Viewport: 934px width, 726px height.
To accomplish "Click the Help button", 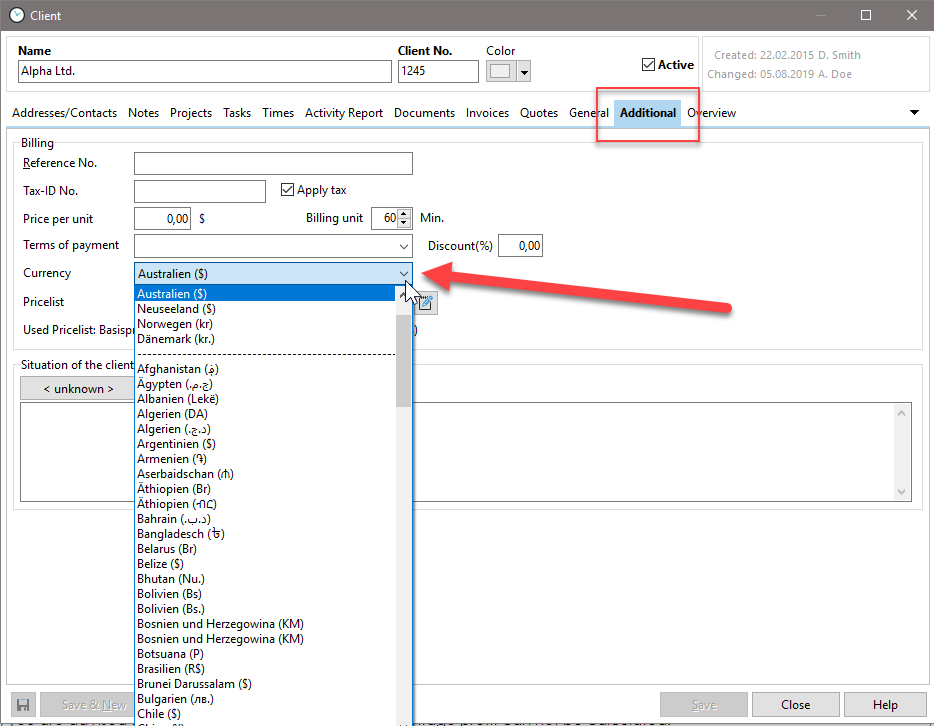I will (x=885, y=705).
